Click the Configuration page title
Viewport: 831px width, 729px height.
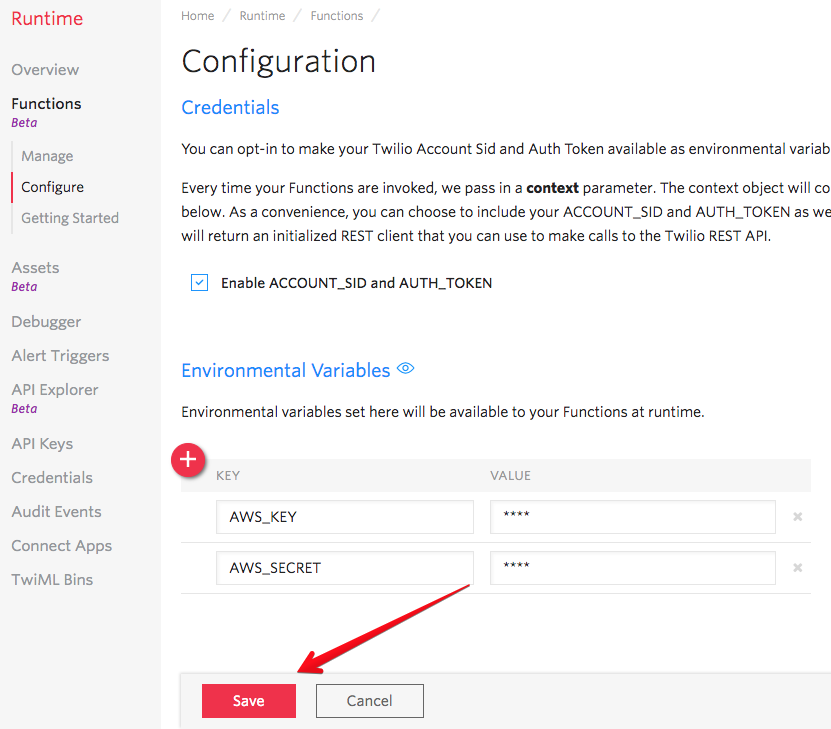pyautogui.click(x=279, y=61)
